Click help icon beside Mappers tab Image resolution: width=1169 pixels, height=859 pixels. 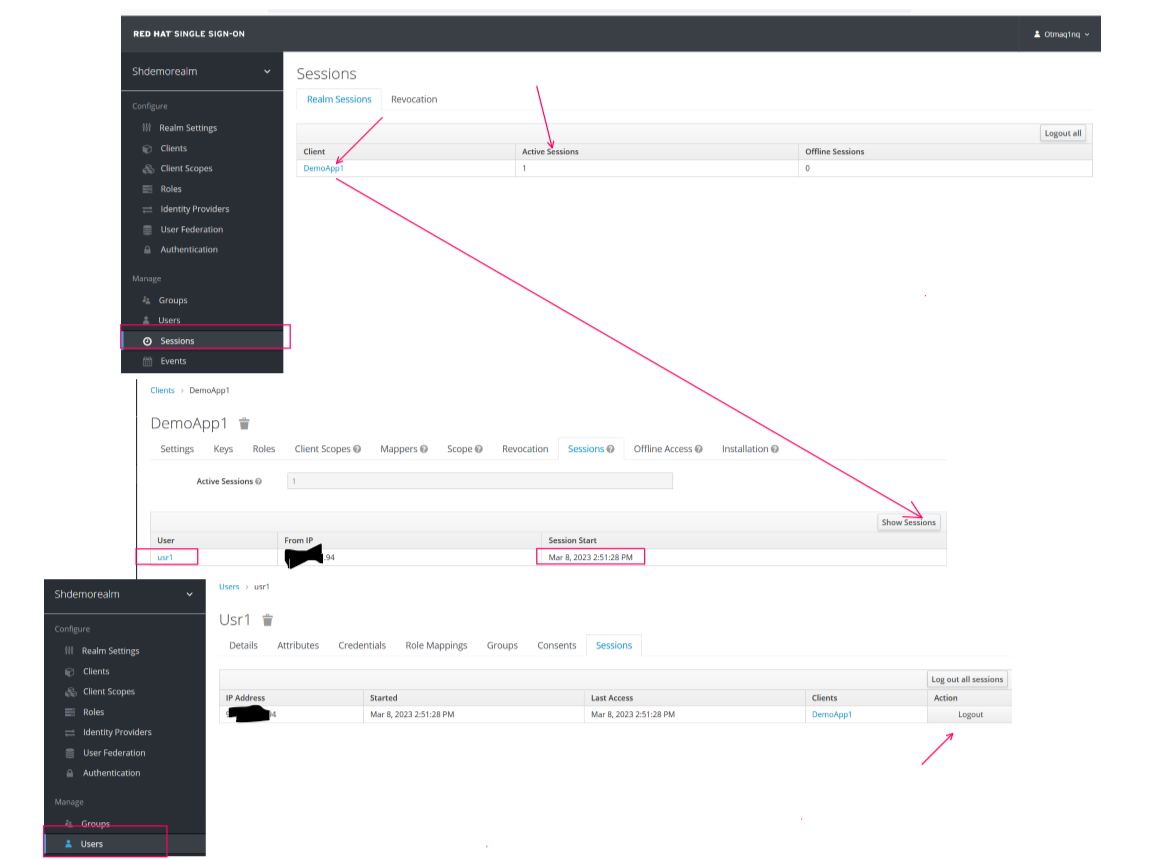[x=424, y=450]
